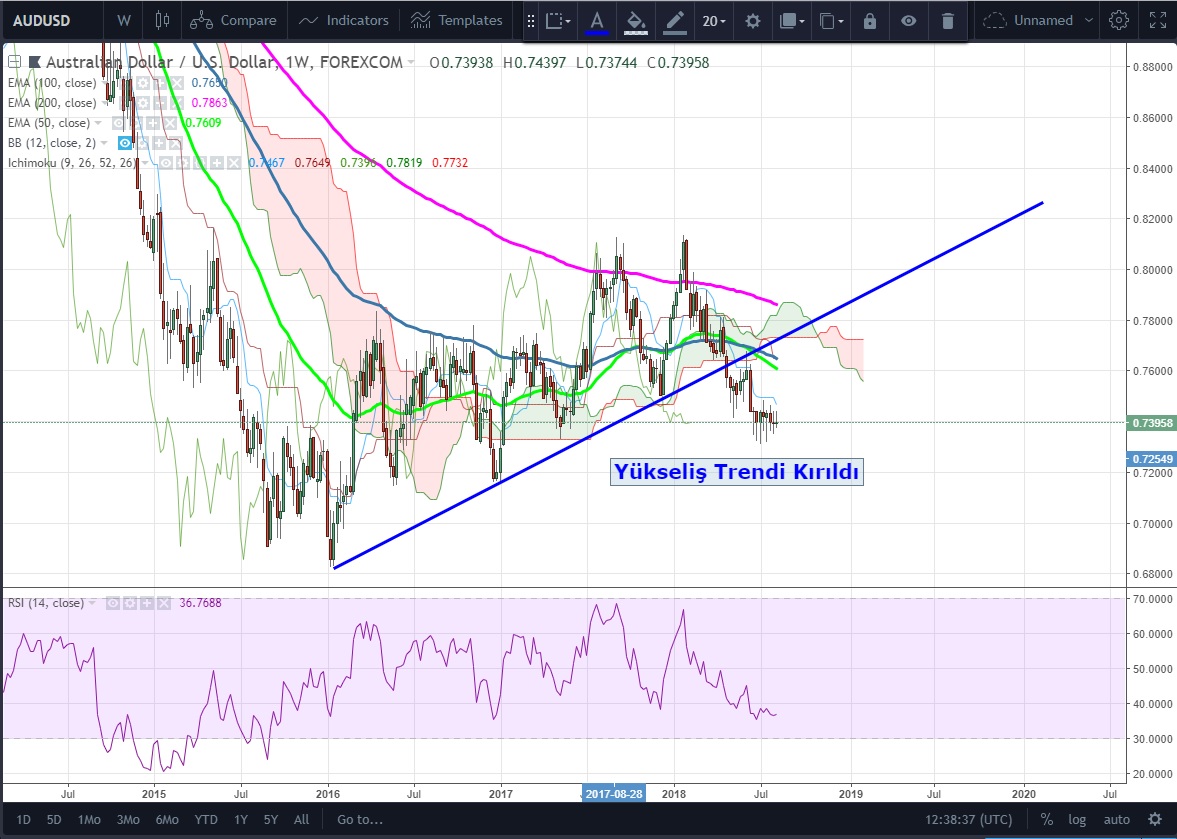1177x839 pixels.
Task: Select the 1Y time range
Action: (x=240, y=820)
